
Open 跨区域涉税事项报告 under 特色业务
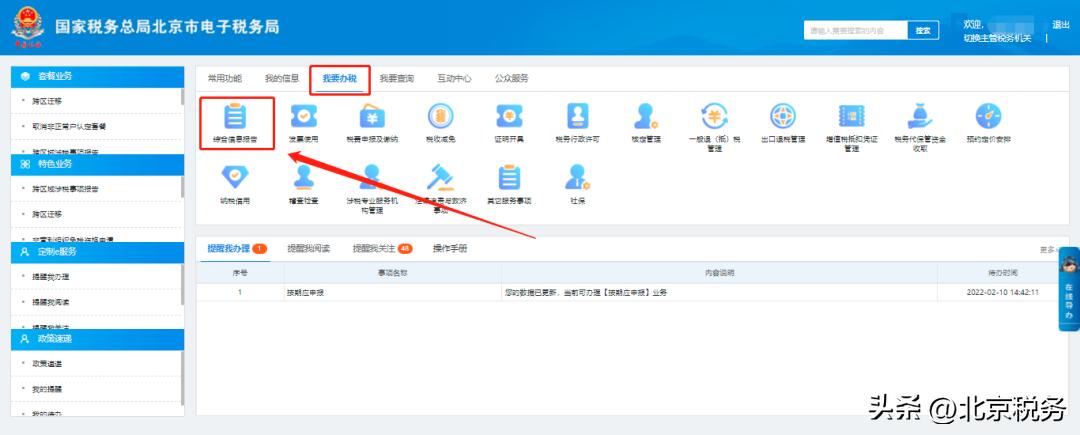pyautogui.click(x=65, y=189)
